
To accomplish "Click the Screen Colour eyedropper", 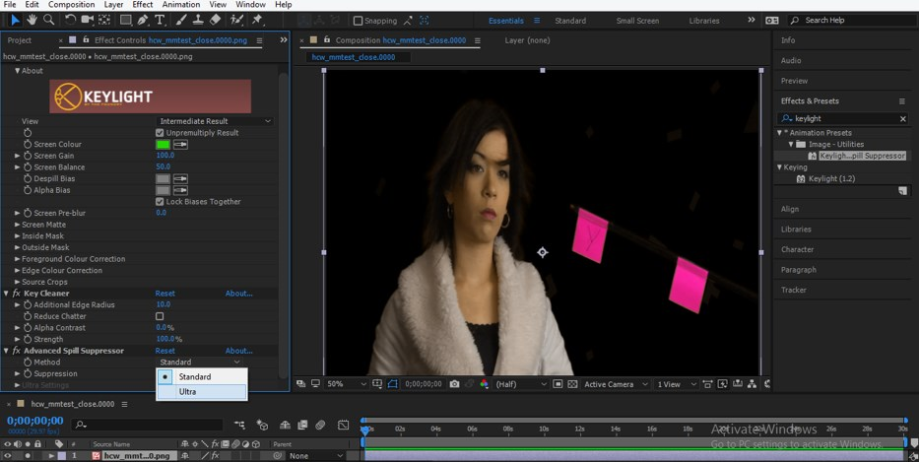I will (181, 144).
